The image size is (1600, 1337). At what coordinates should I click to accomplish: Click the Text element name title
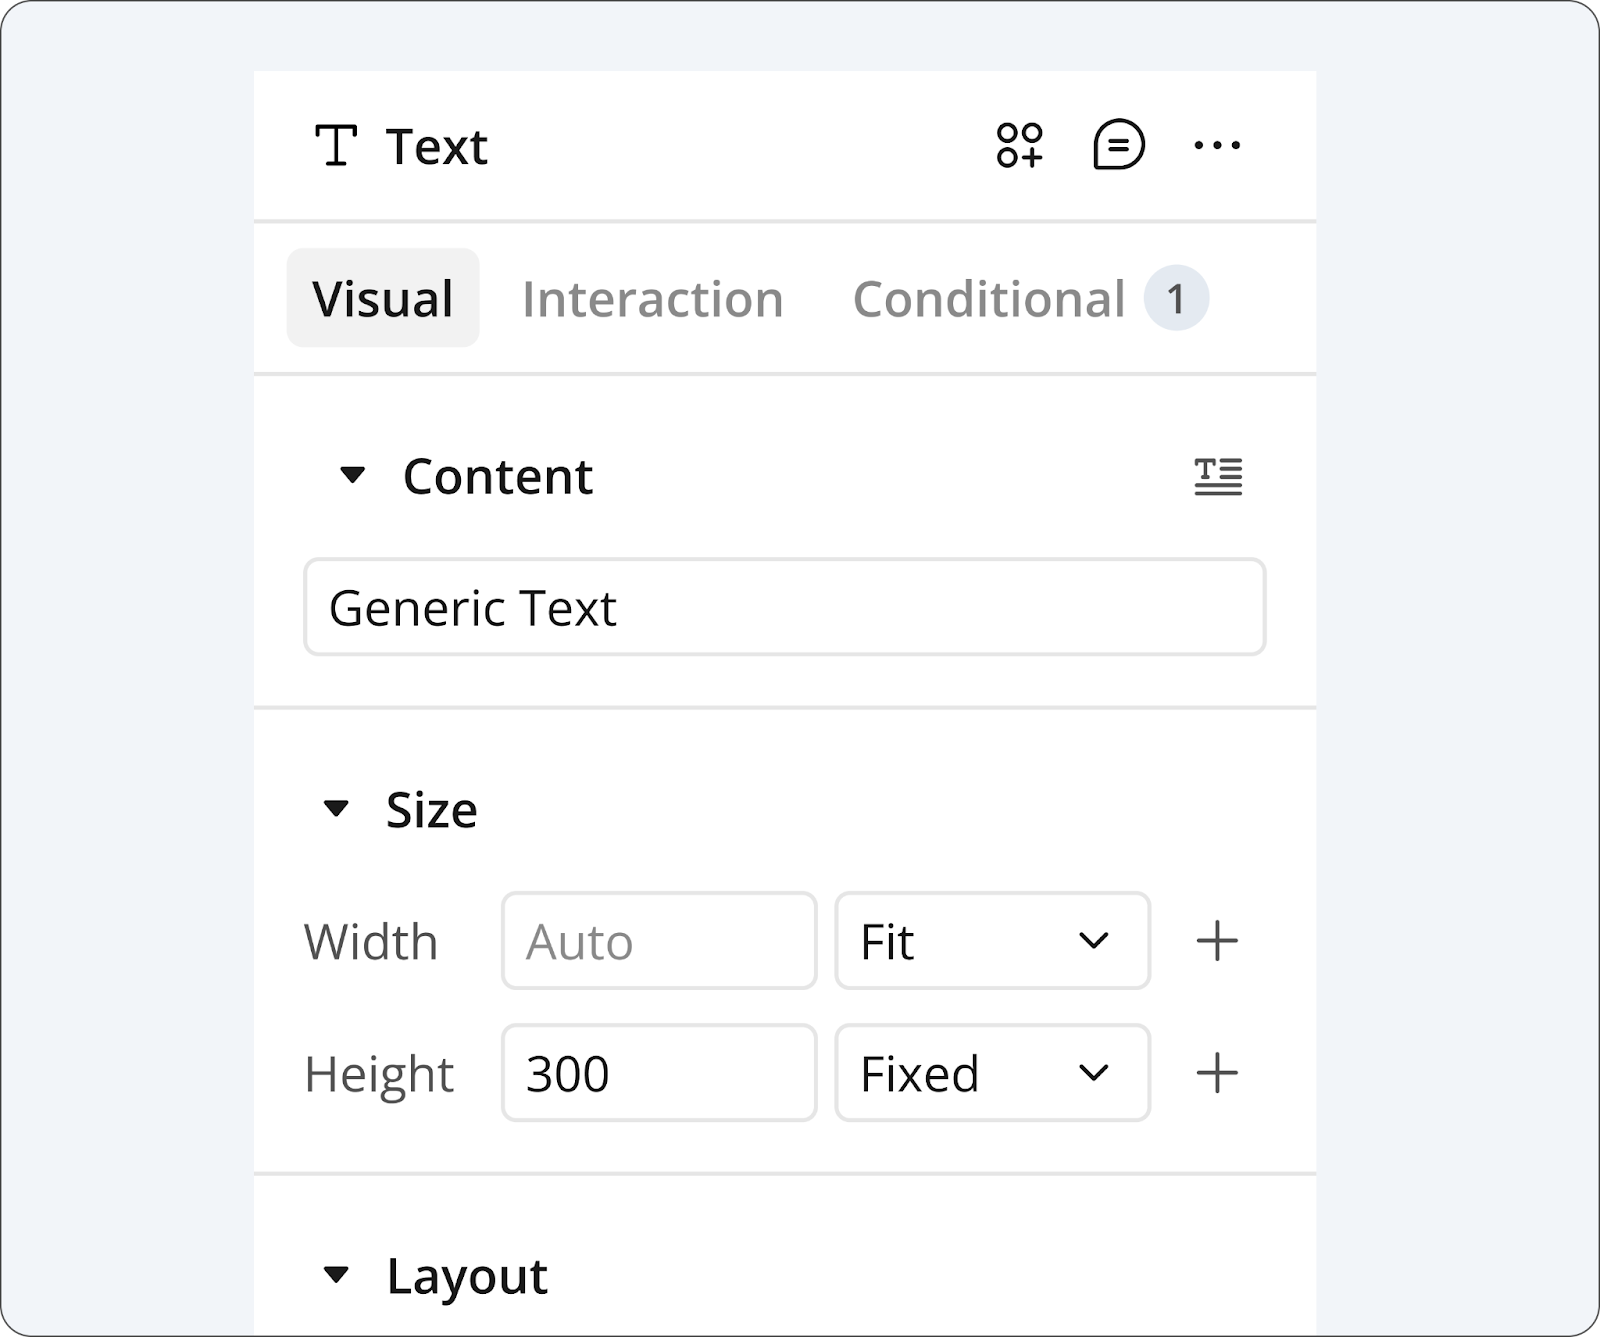click(x=436, y=147)
